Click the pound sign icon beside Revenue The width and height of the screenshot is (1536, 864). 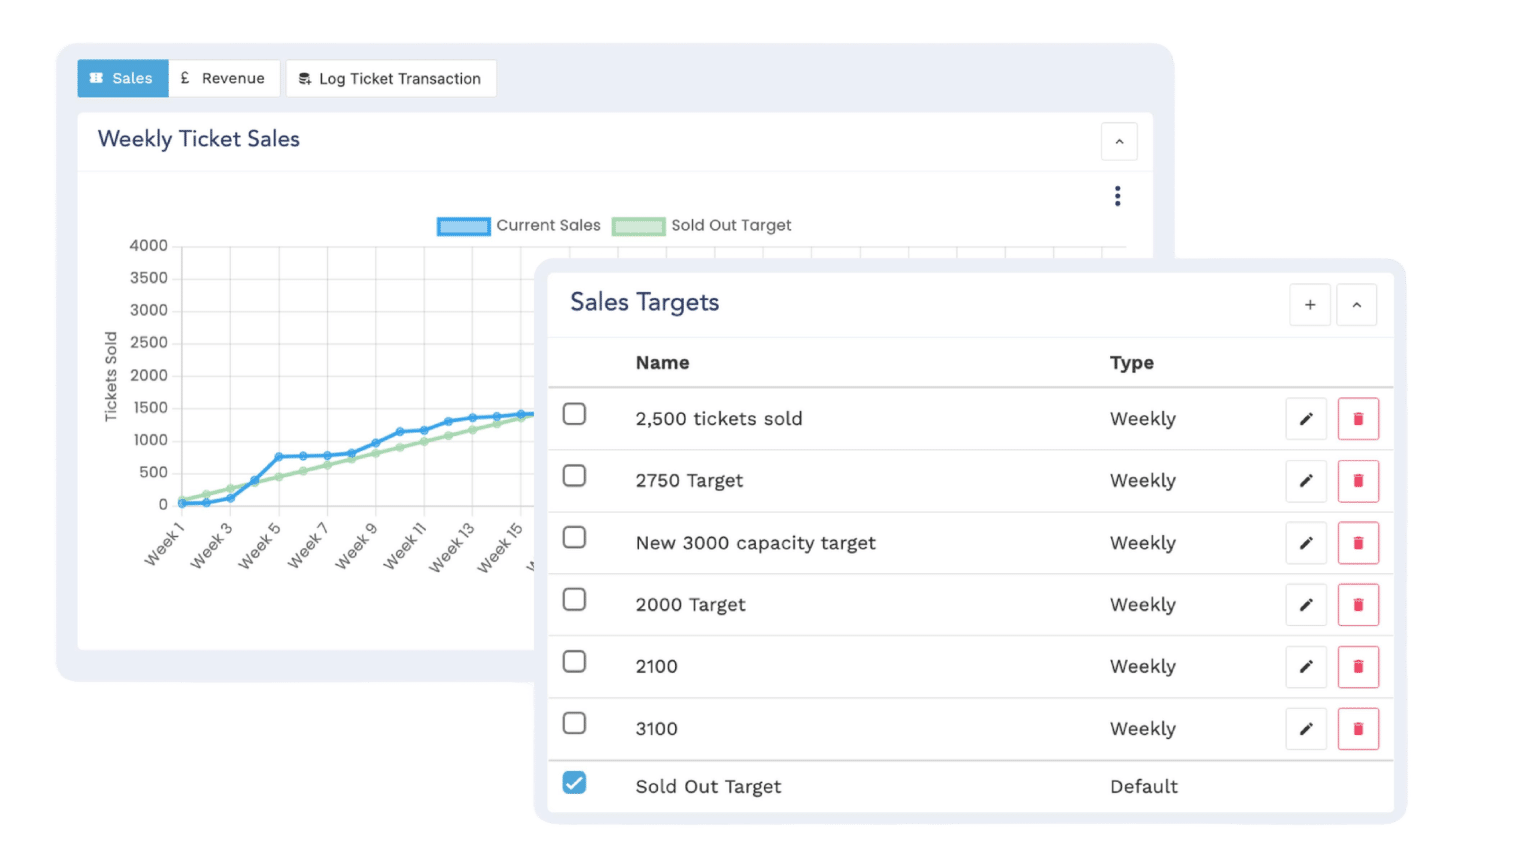pos(185,77)
